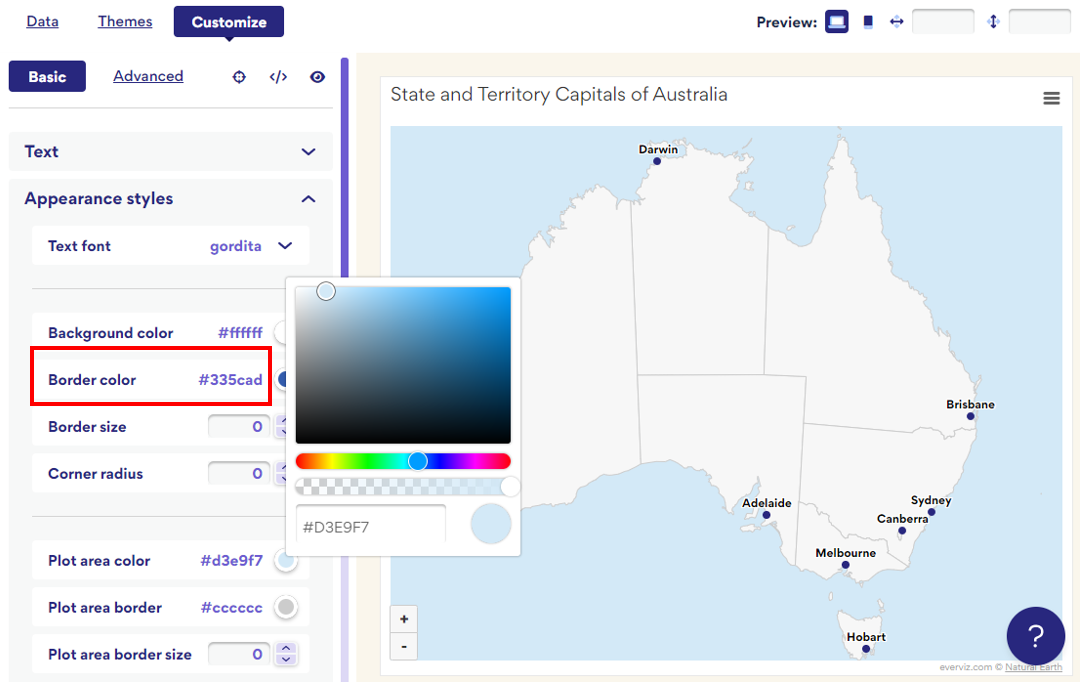Click the horizontal resize arrow icon near Preview
Viewport: 1084px width, 689px height.
pos(896,20)
